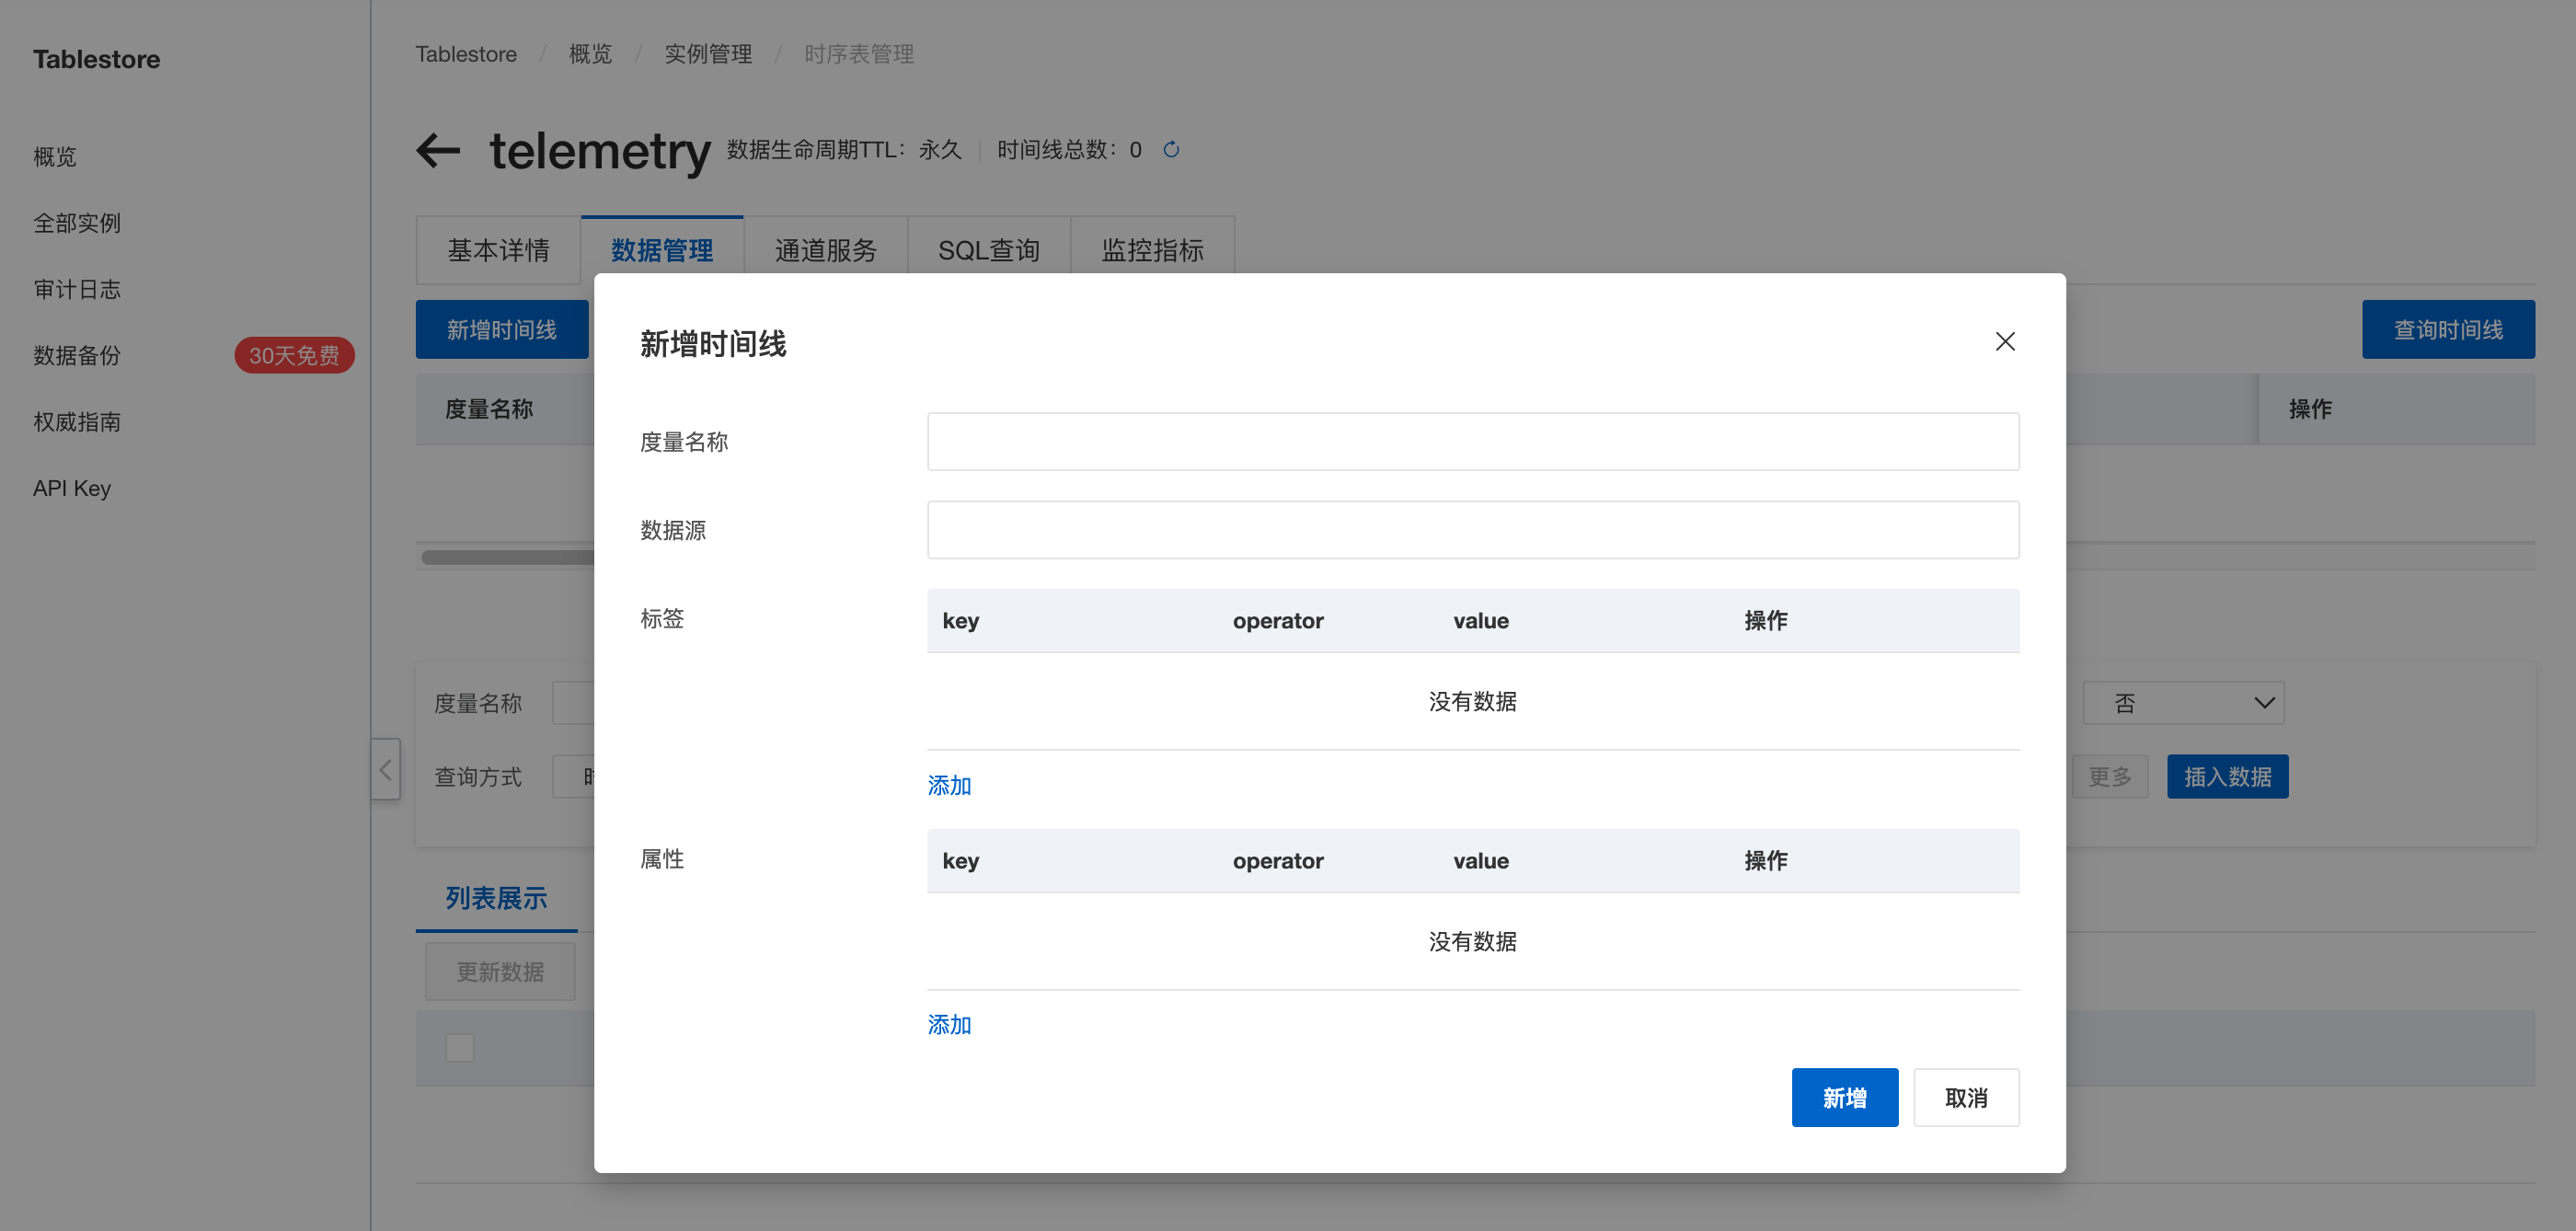Switch to the 数据管理 tab
This screenshot has width=2576, height=1231.
(x=662, y=250)
